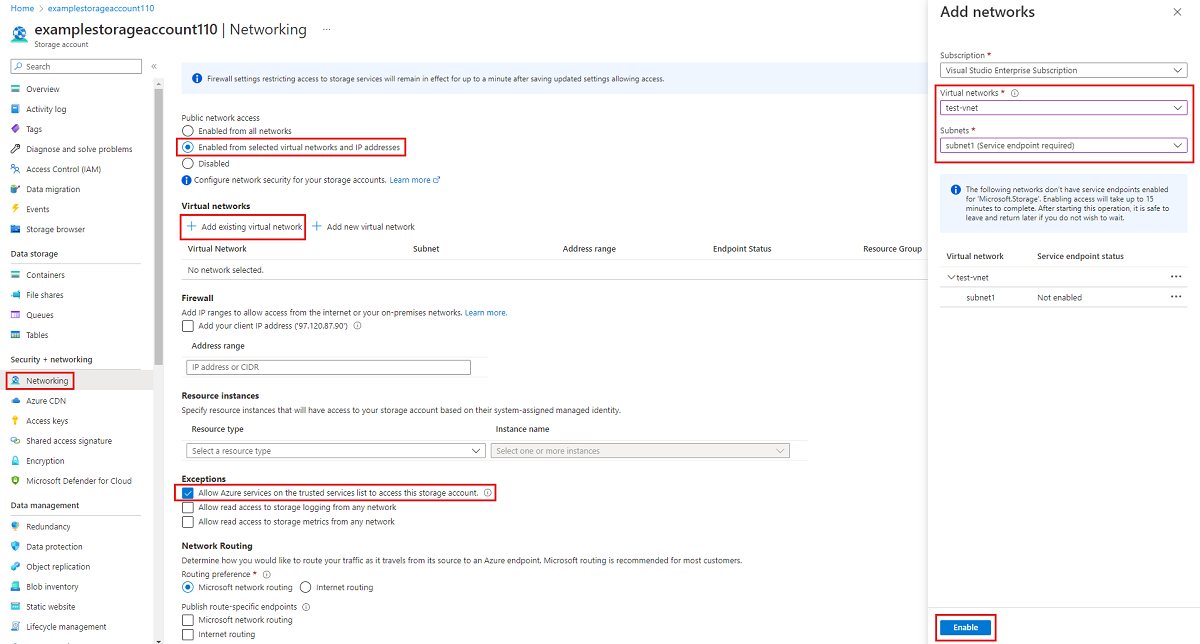Click examplestorageaccount110 breadcrumb
This screenshot has height=644, width=1200.
[x=101, y=8]
